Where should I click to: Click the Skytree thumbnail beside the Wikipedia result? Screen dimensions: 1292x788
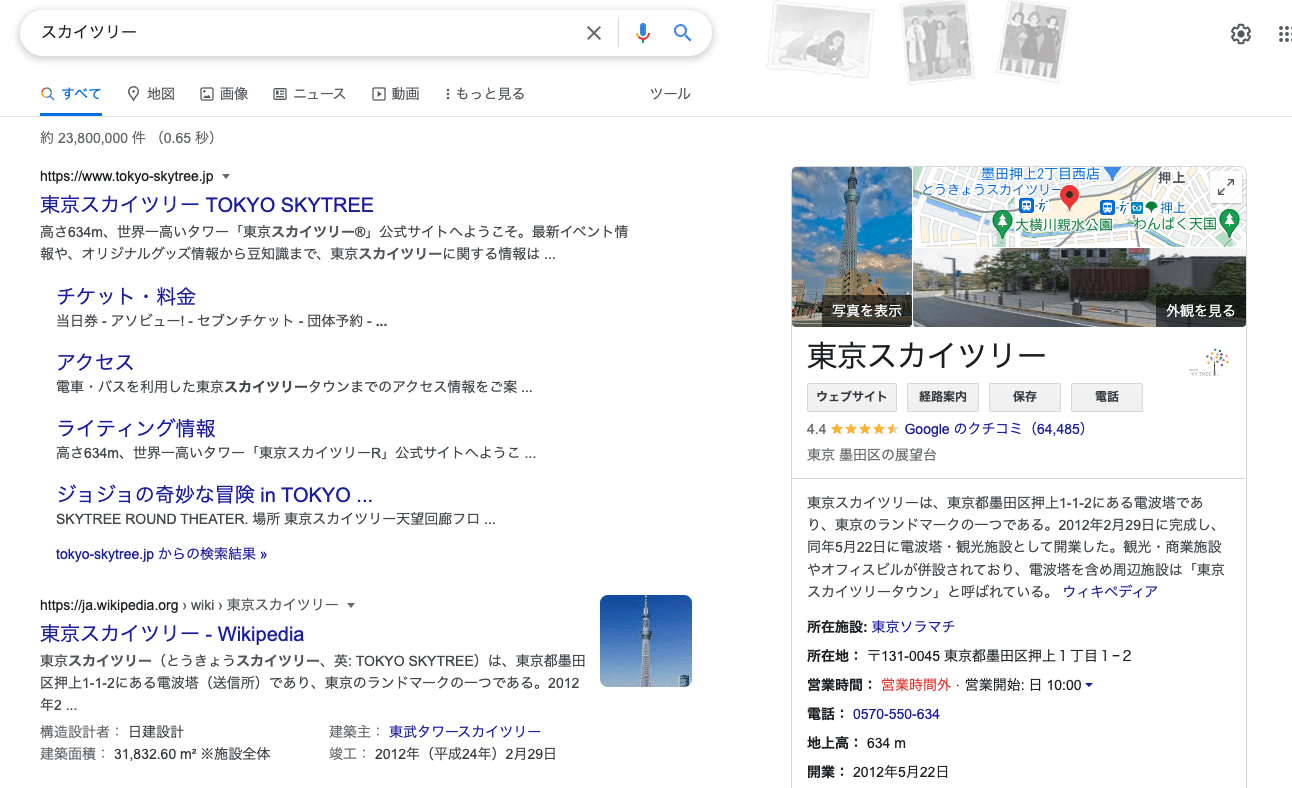click(x=646, y=641)
